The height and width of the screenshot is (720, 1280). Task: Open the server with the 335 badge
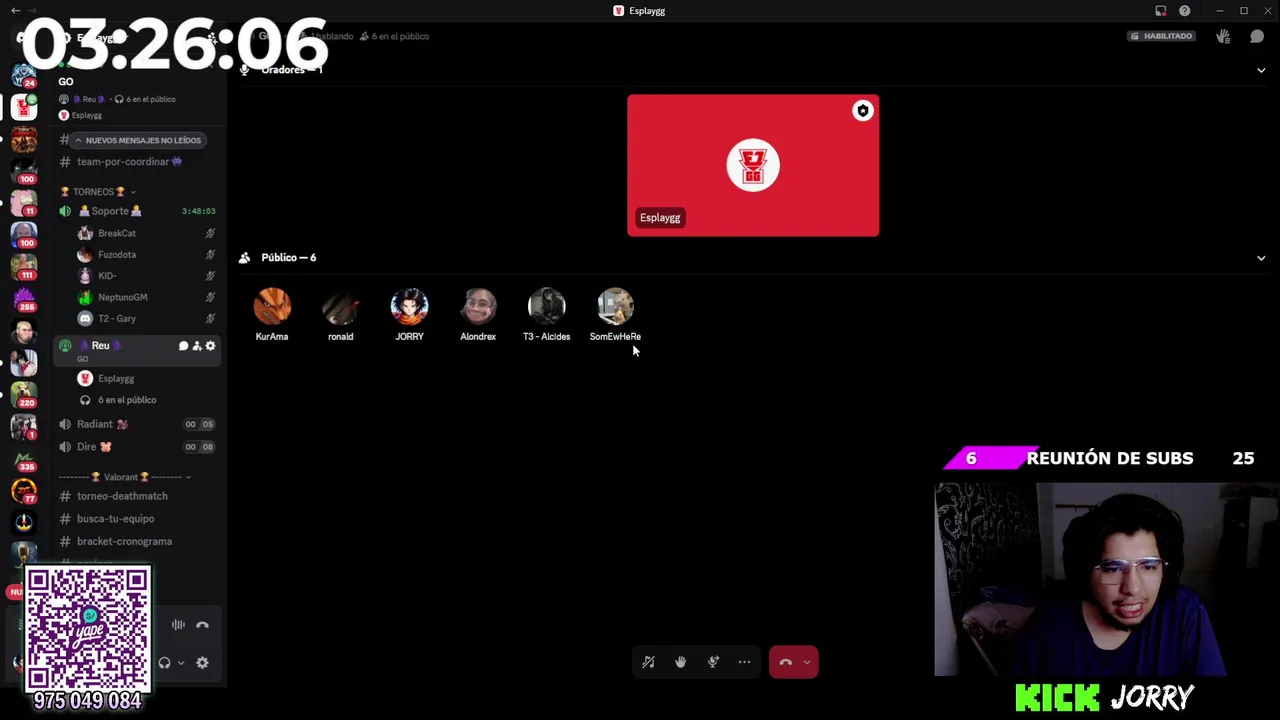(24, 459)
